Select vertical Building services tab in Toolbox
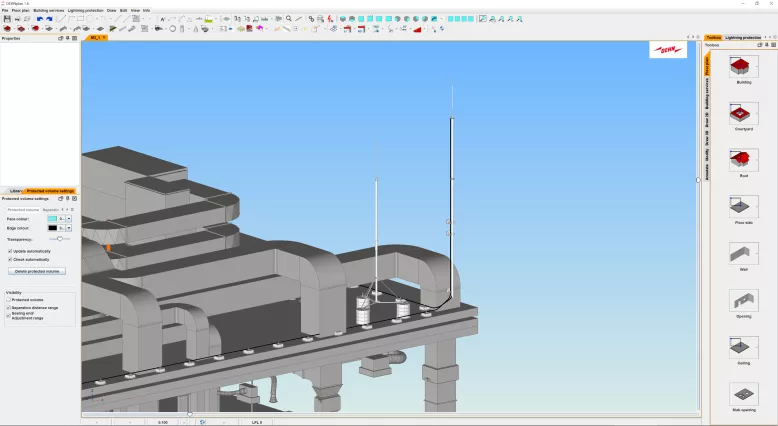The height and width of the screenshot is (426, 778). point(707,94)
